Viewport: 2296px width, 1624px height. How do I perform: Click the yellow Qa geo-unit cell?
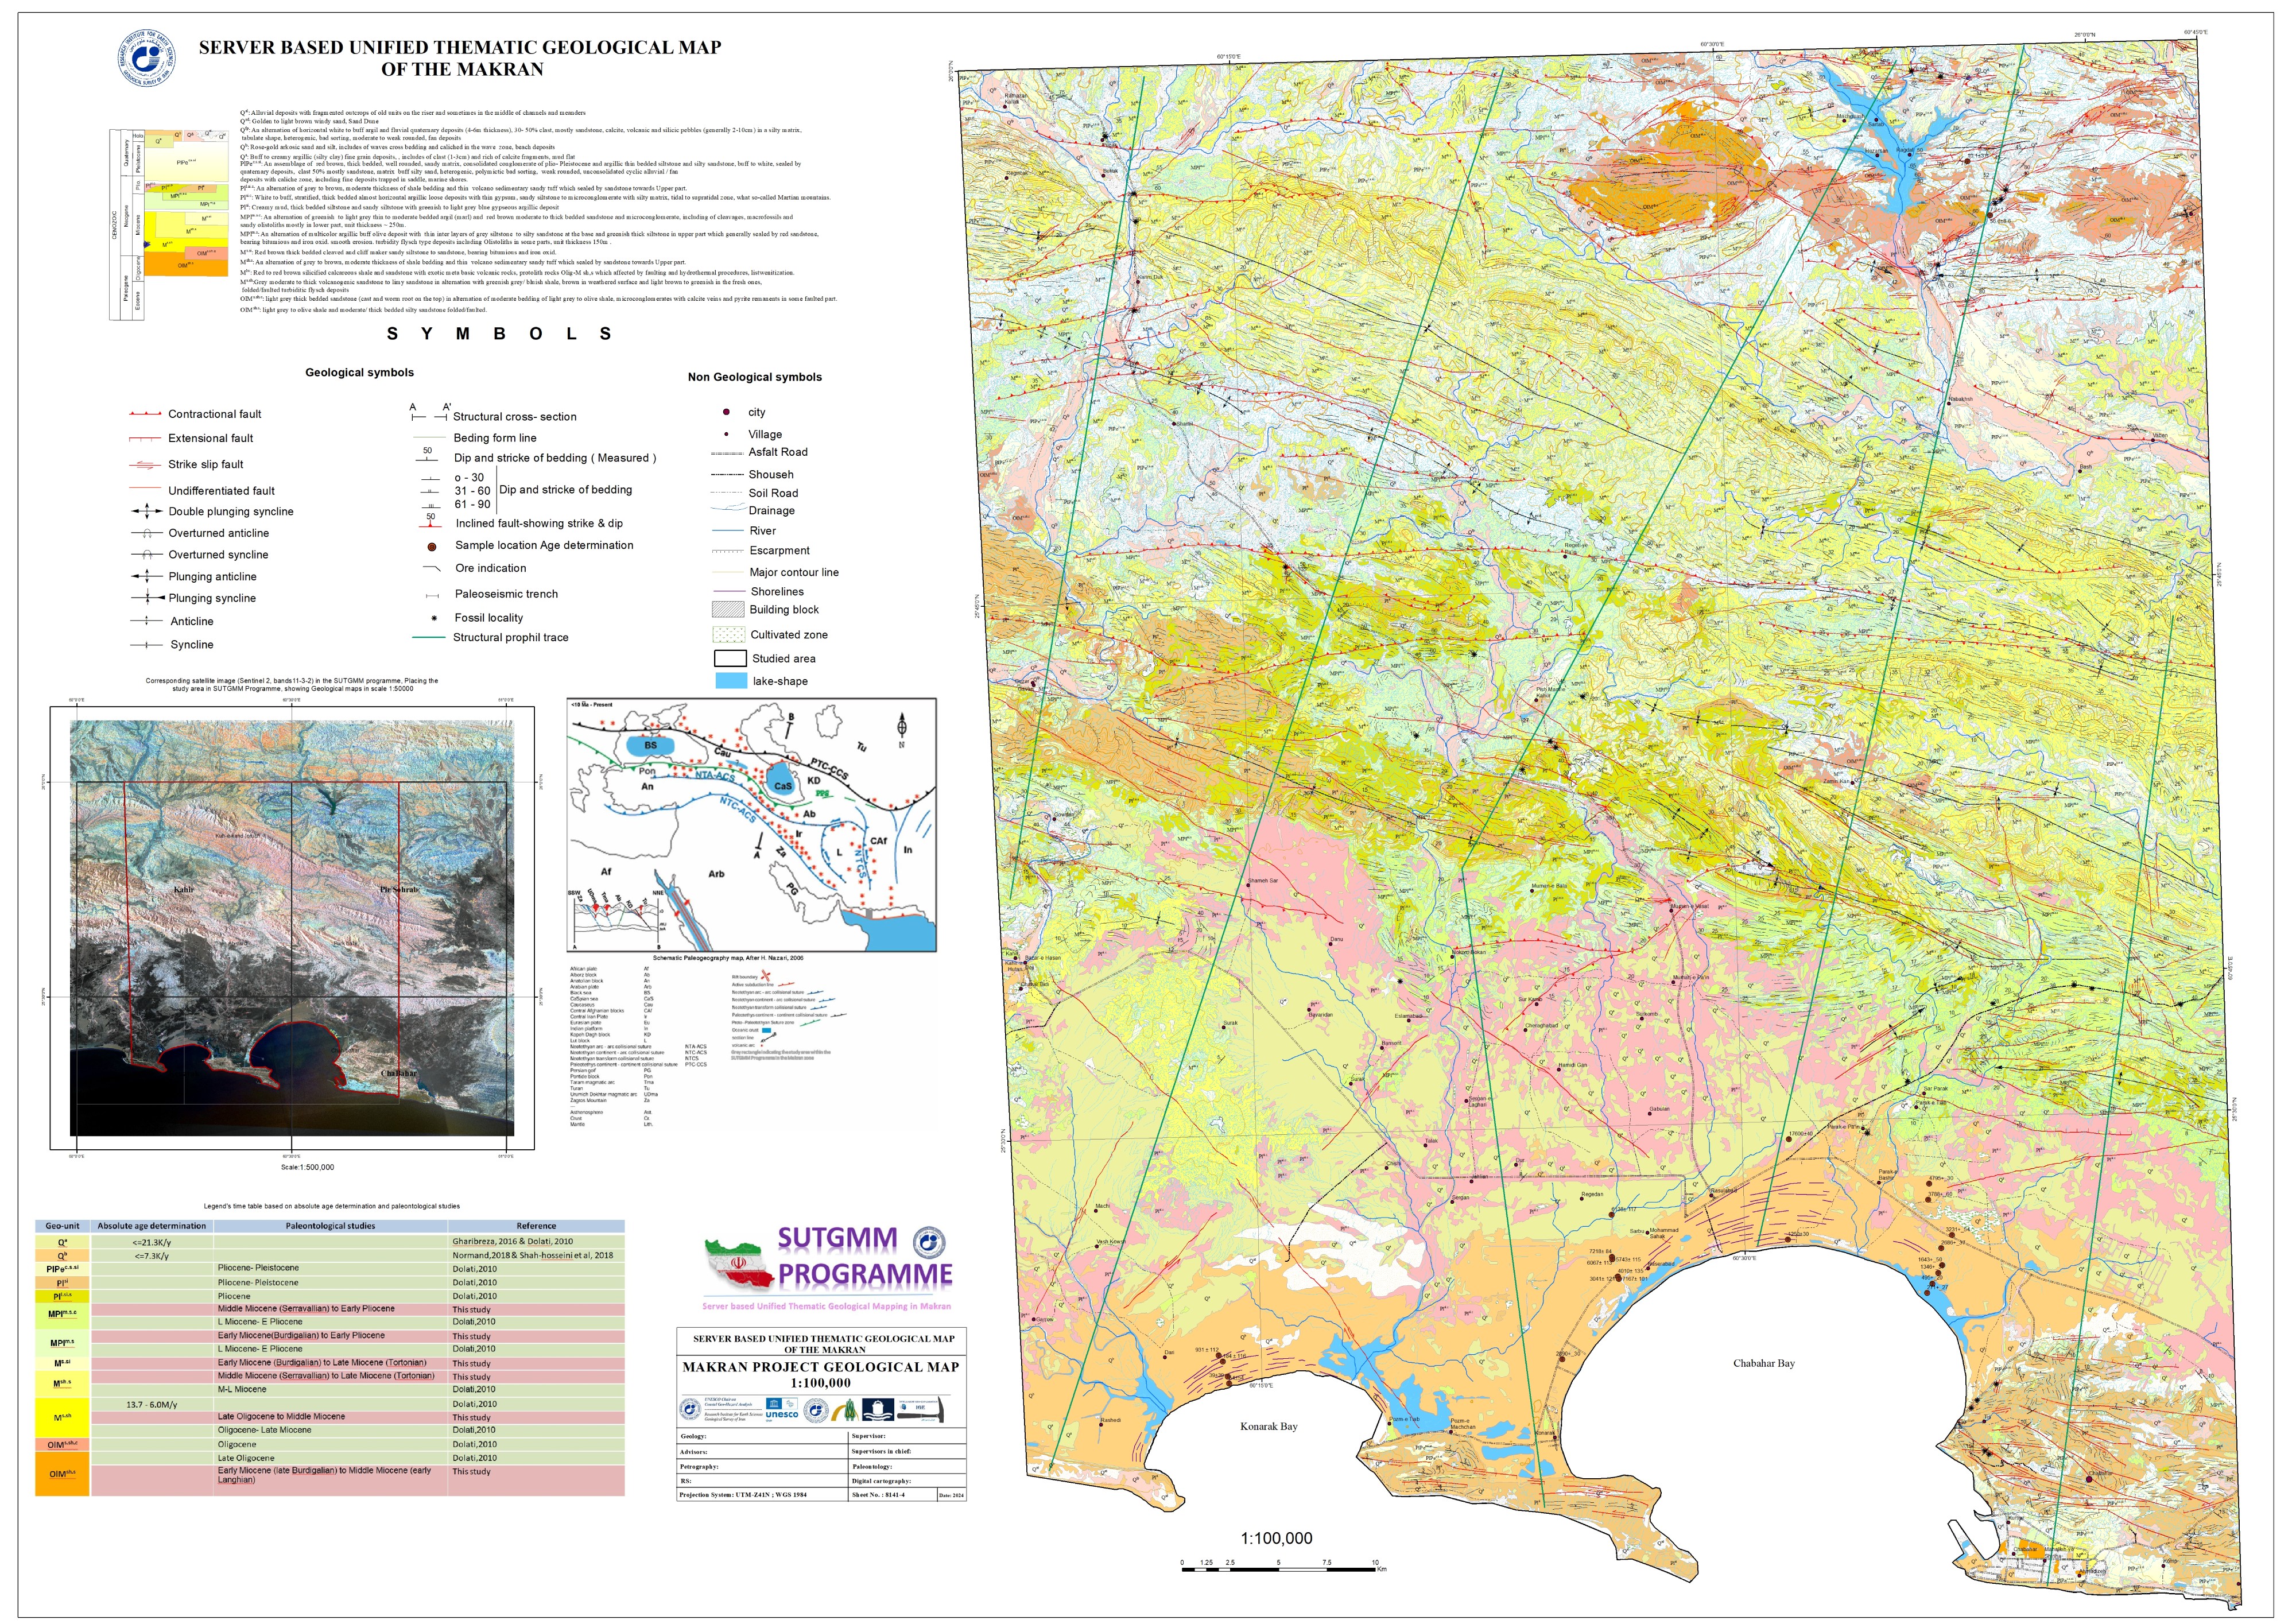(x=62, y=1241)
